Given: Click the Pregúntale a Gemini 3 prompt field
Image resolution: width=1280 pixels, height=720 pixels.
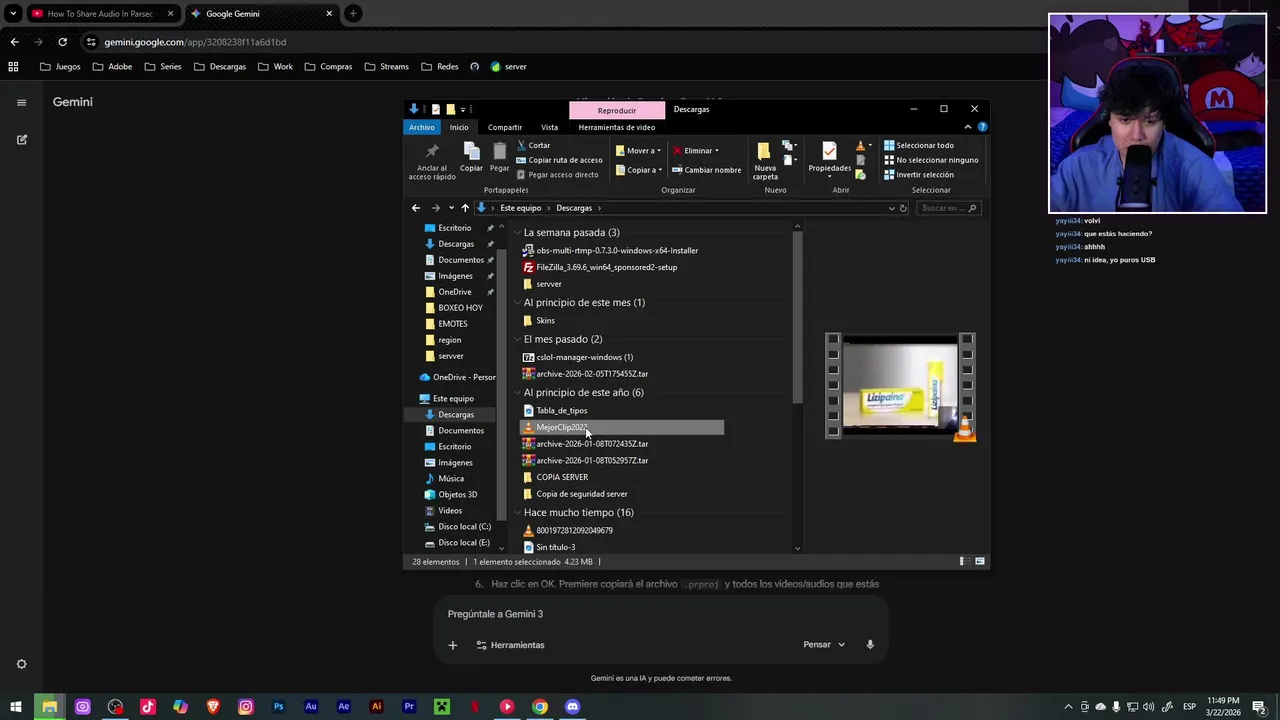Looking at the screenshot, I should [x=660, y=614].
